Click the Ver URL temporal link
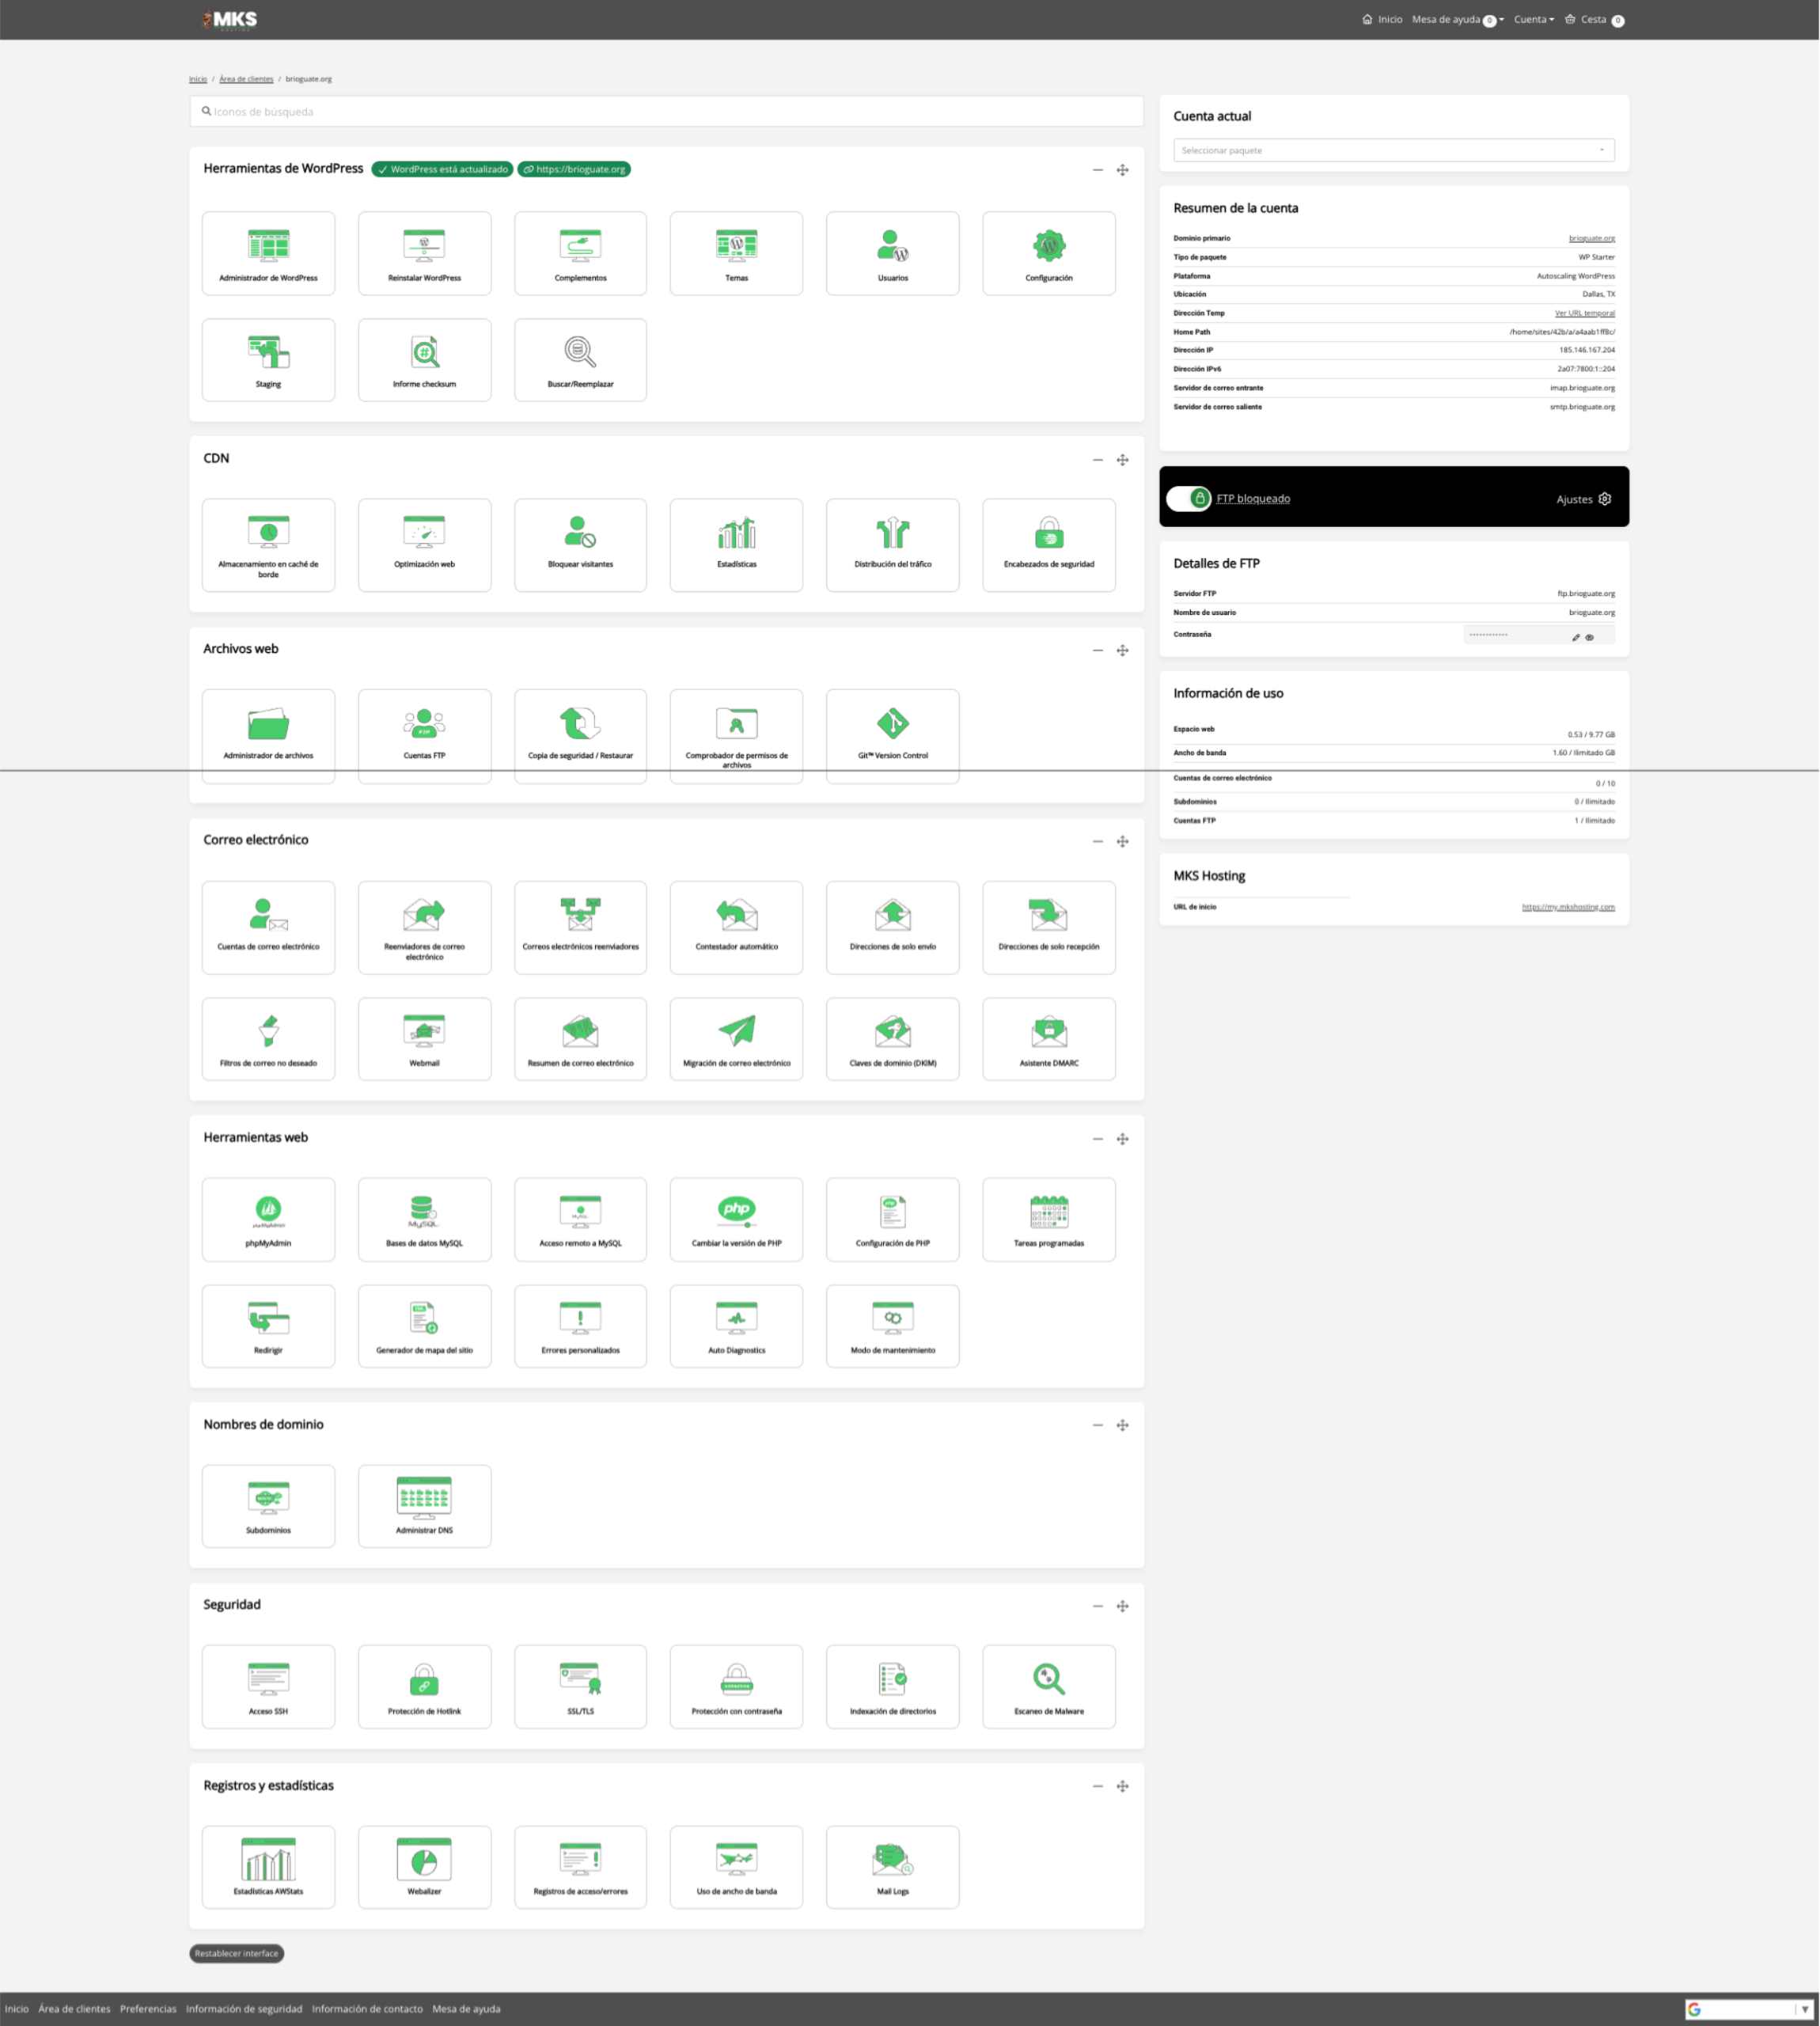Screen dimensions: 1820x2026 click(x=1584, y=313)
